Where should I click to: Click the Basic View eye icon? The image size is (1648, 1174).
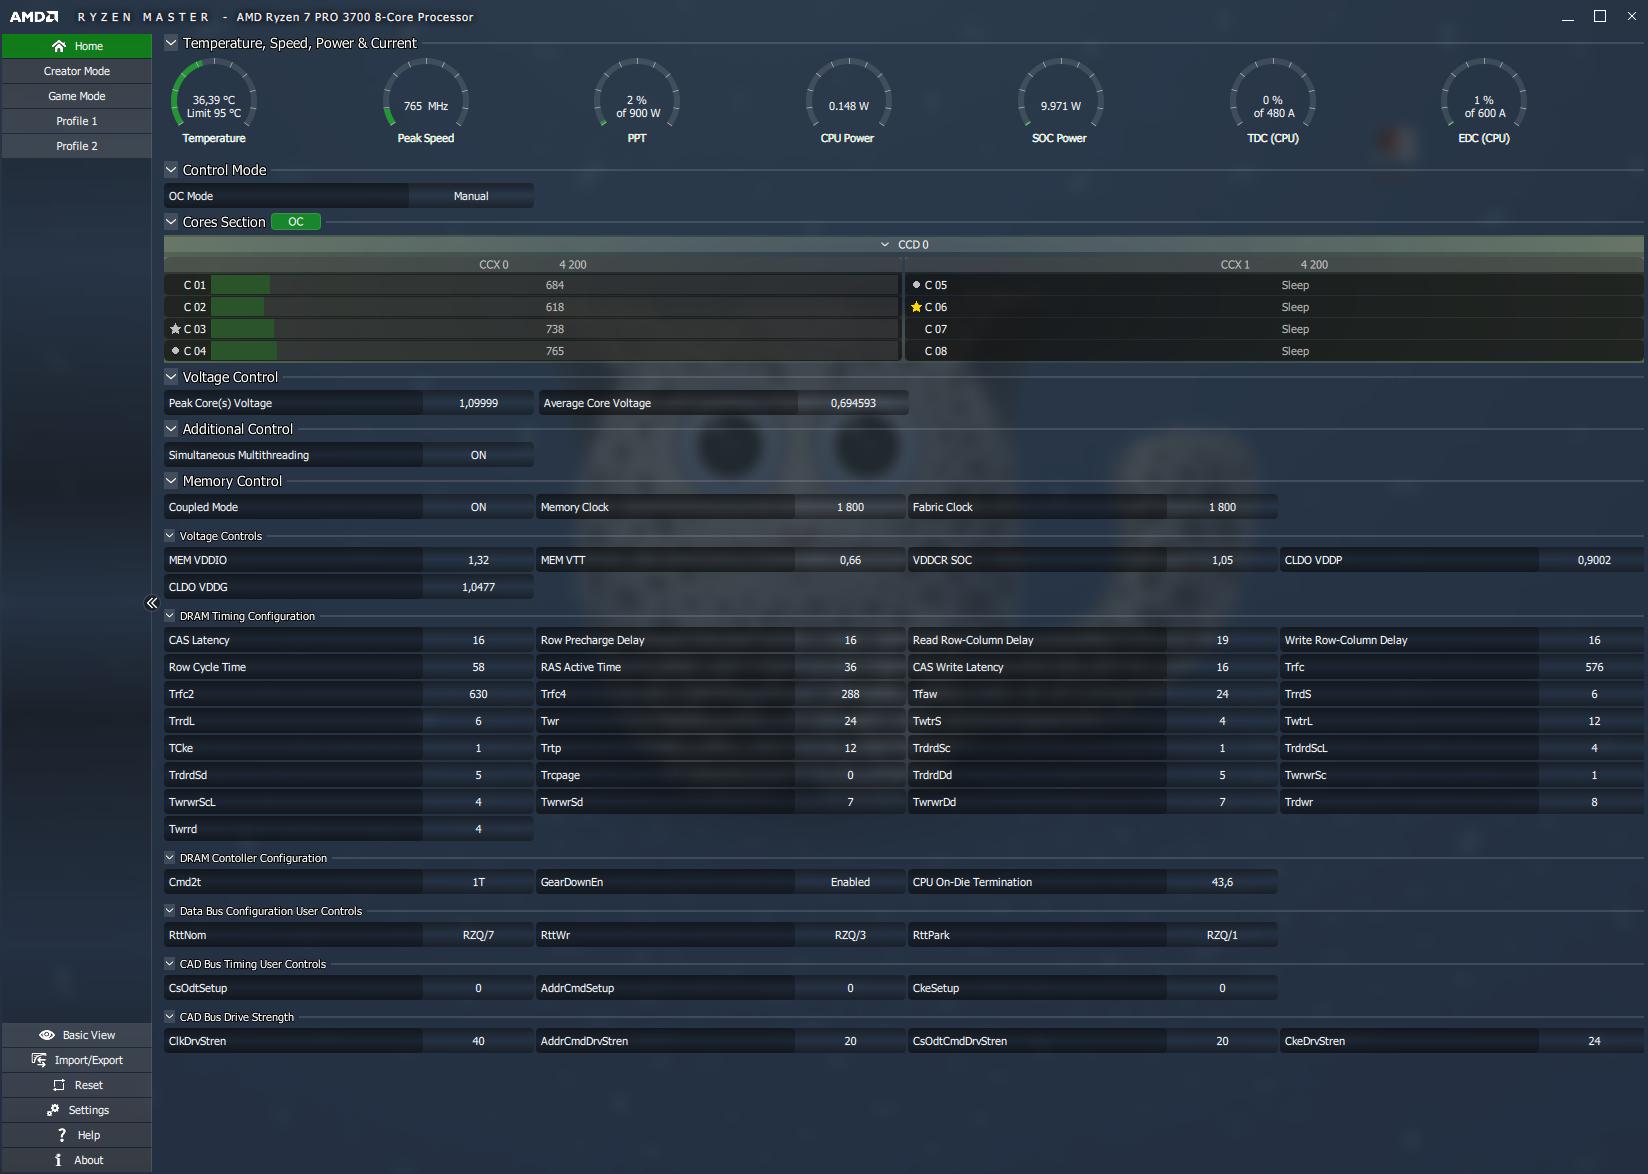(x=46, y=1035)
